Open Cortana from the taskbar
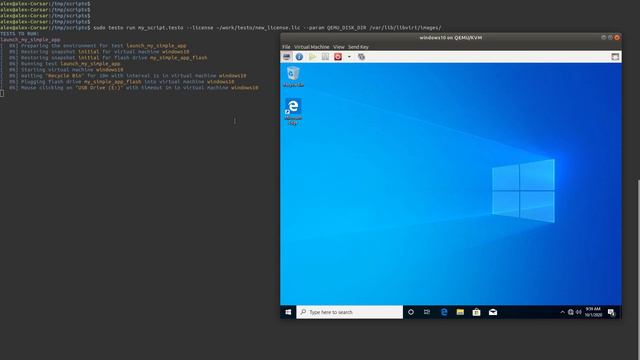Image resolution: width=640 pixels, height=360 pixels. click(411, 312)
